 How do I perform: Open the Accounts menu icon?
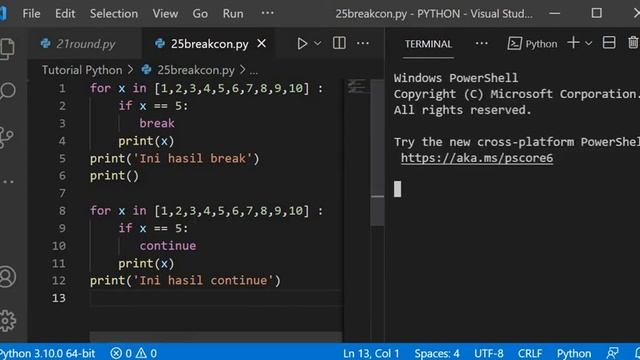pyautogui.click(x=7, y=277)
